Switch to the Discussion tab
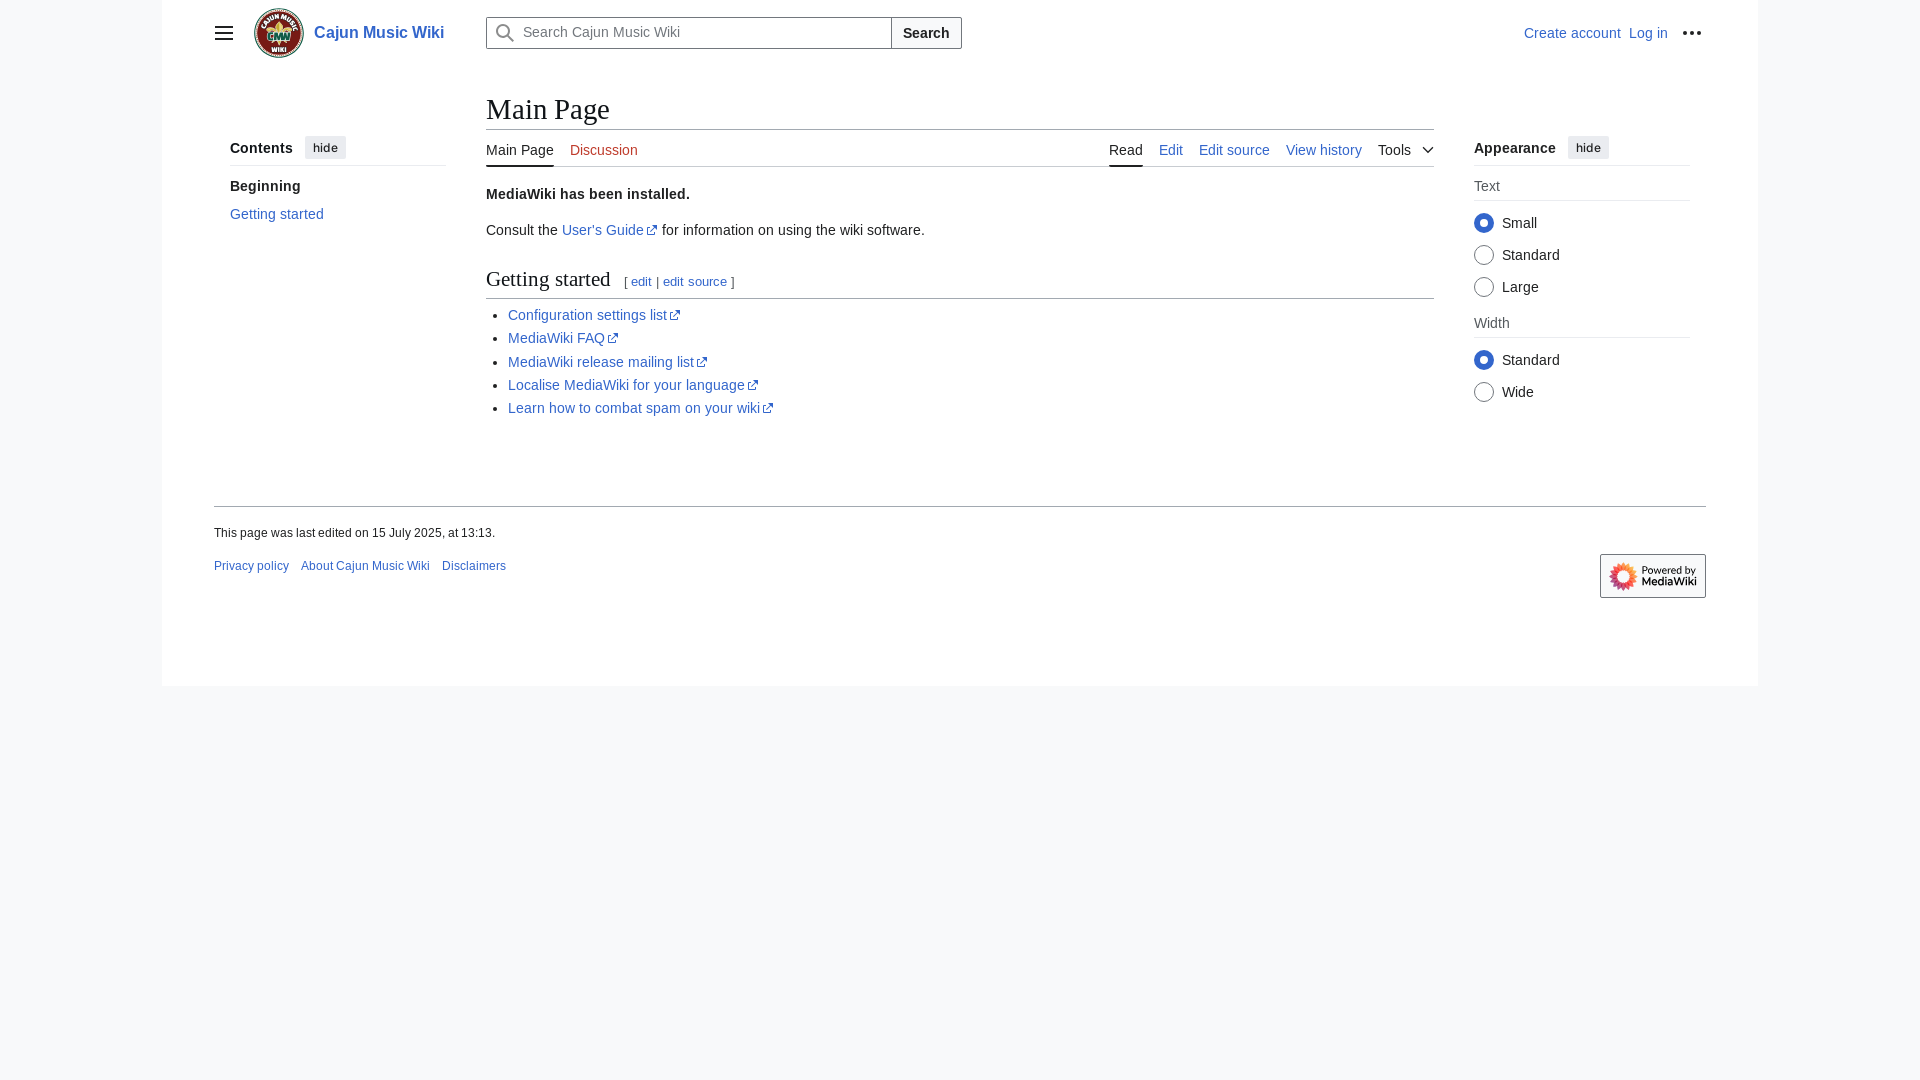 click(x=603, y=150)
